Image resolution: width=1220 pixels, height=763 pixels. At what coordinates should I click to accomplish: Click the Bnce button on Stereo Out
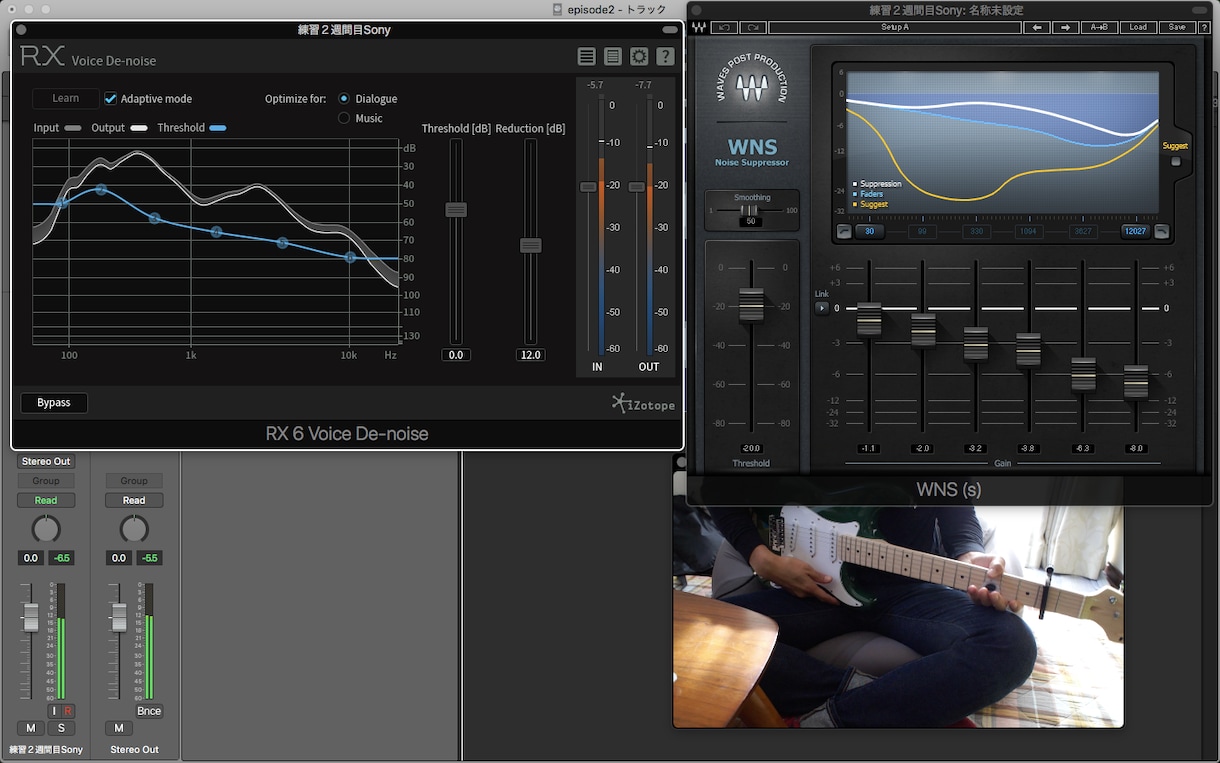click(149, 711)
